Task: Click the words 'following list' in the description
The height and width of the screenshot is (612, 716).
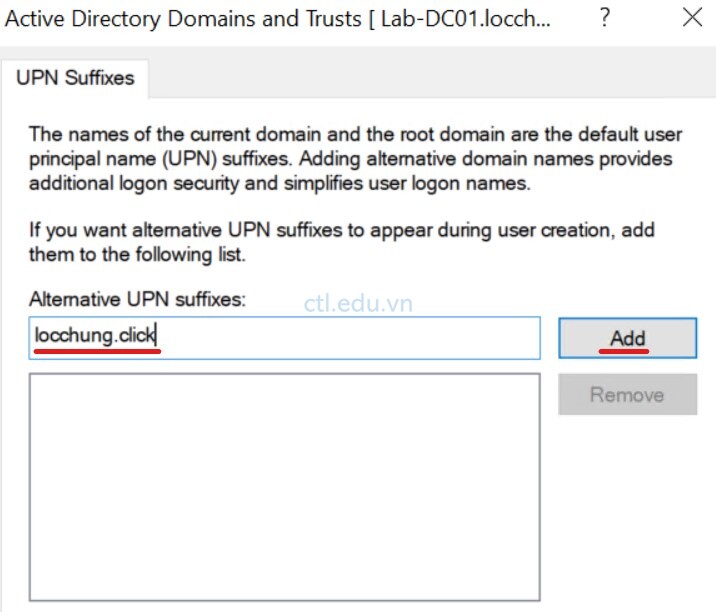Action: click(190, 255)
